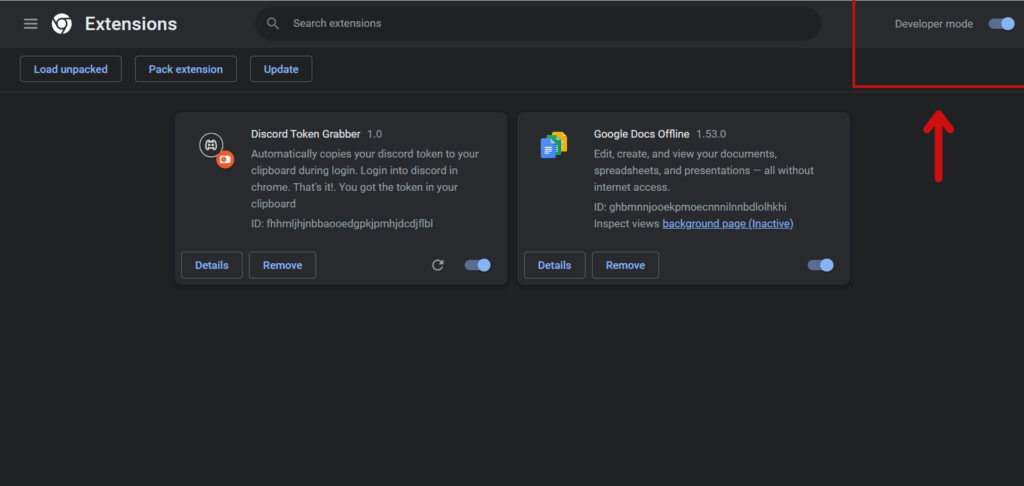Click the Discord Token Grabber extension icon
The image size is (1024, 486).
click(216, 150)
